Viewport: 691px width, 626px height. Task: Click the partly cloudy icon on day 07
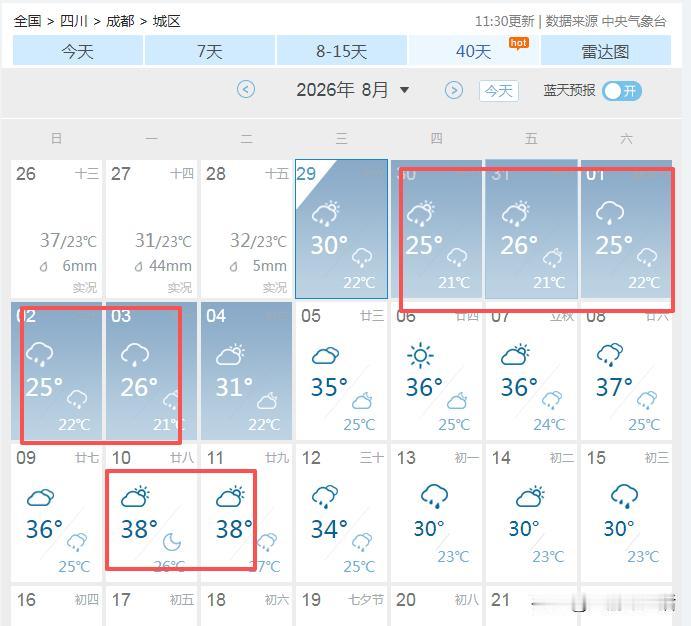pyautogui.click(x=515, y=355)
